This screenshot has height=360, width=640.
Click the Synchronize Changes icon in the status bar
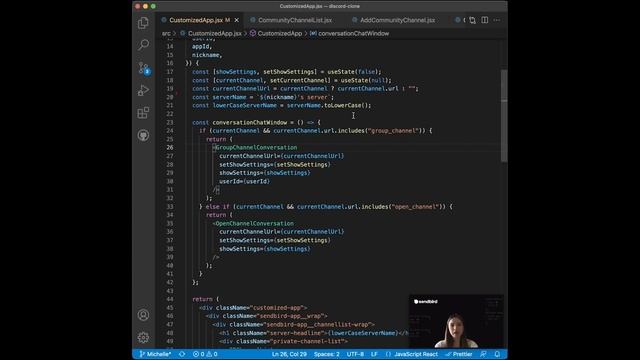(x=182, y=354)
